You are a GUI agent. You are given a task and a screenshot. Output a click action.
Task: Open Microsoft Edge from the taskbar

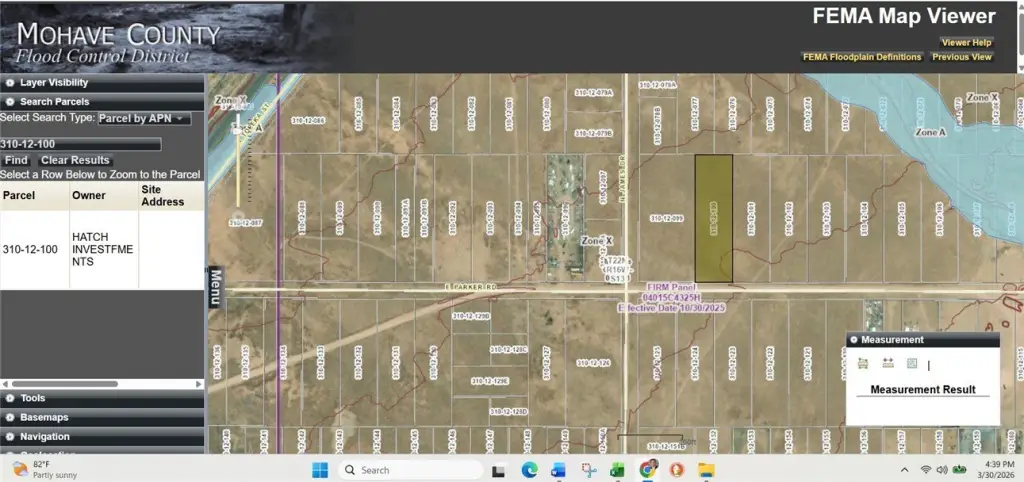(529, 469)
